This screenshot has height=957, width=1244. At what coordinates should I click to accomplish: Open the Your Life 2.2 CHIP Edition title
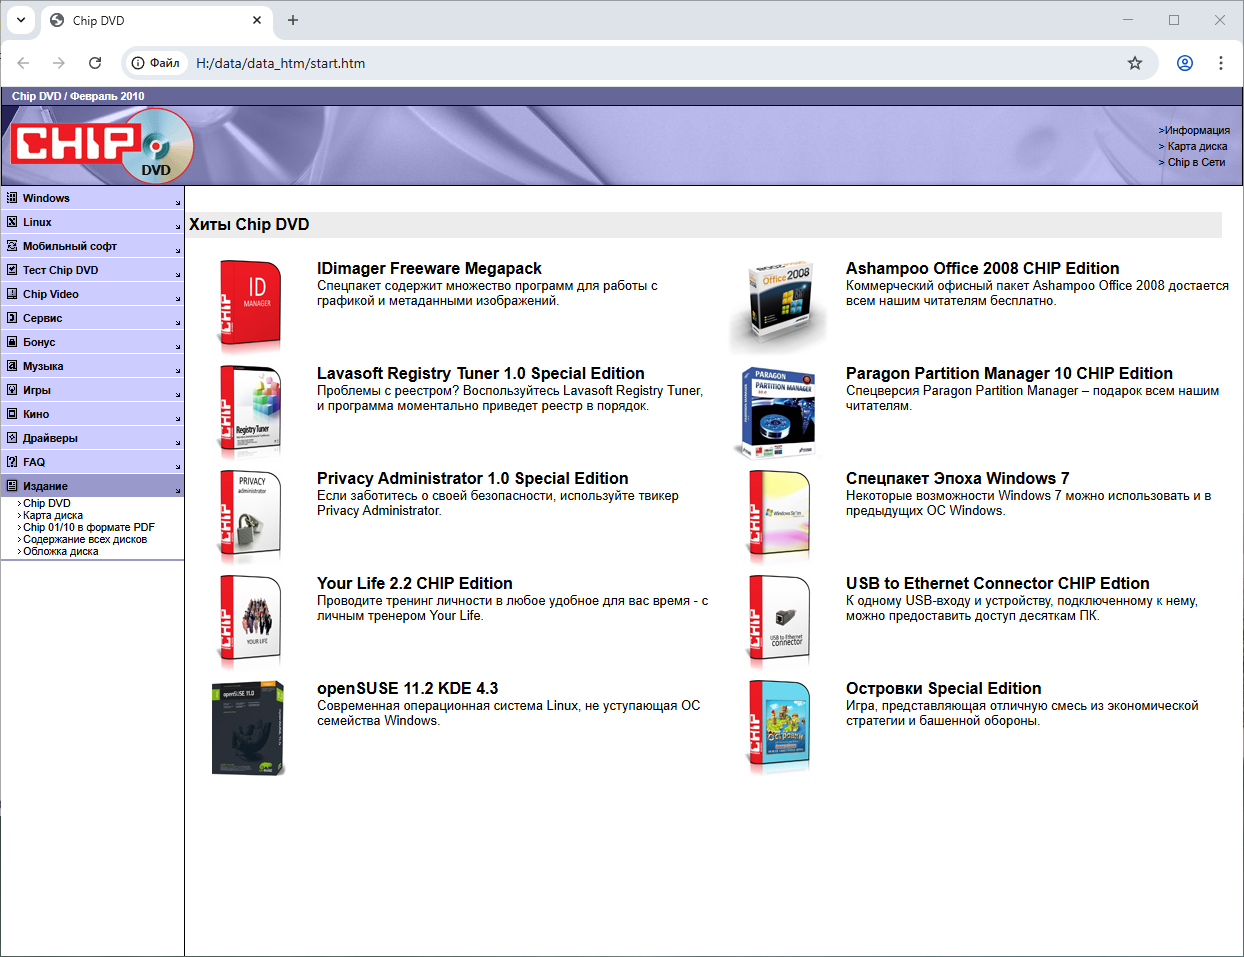pyautogui.click(x=415, y=583)
